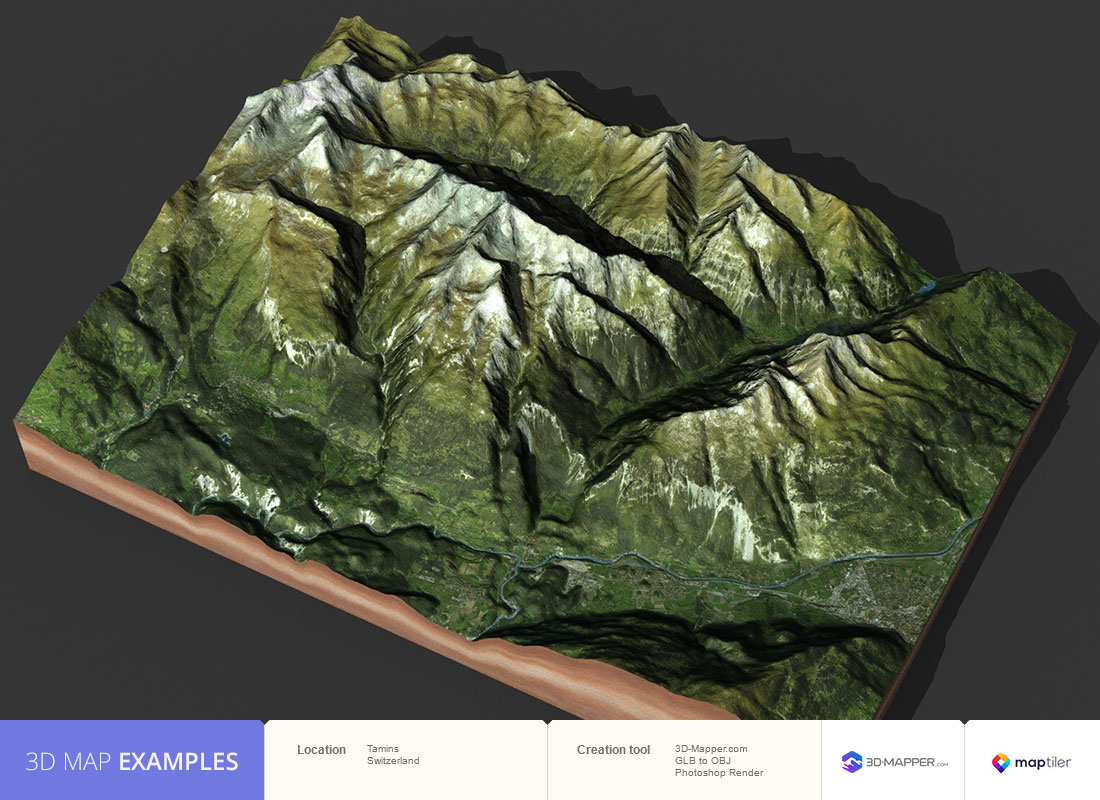Select the Creation tool heading label
1100x800 pixels.
[x=613, y=749]
